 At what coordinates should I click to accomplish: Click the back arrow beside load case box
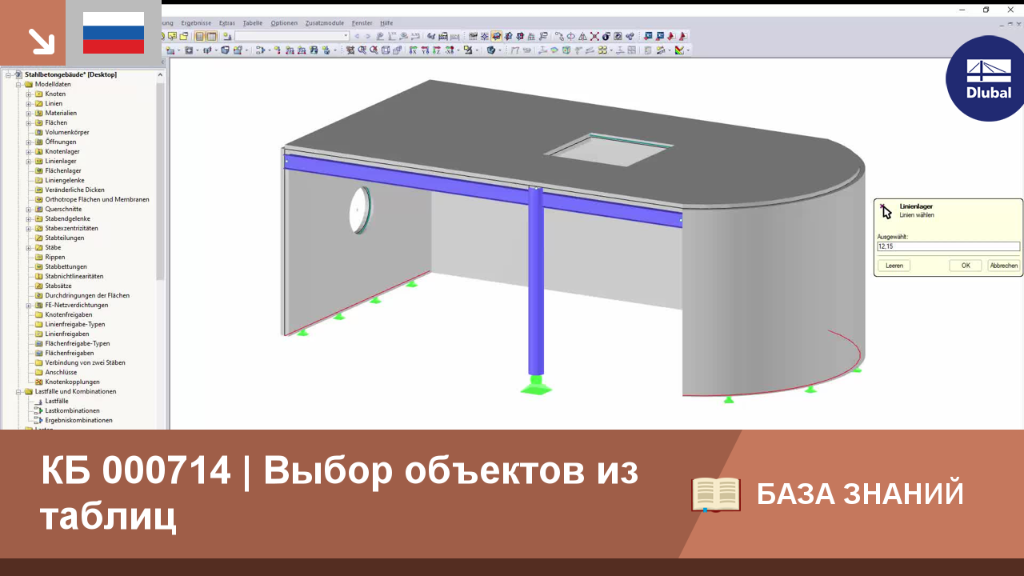pyautogui.click(x=357, y=37)
